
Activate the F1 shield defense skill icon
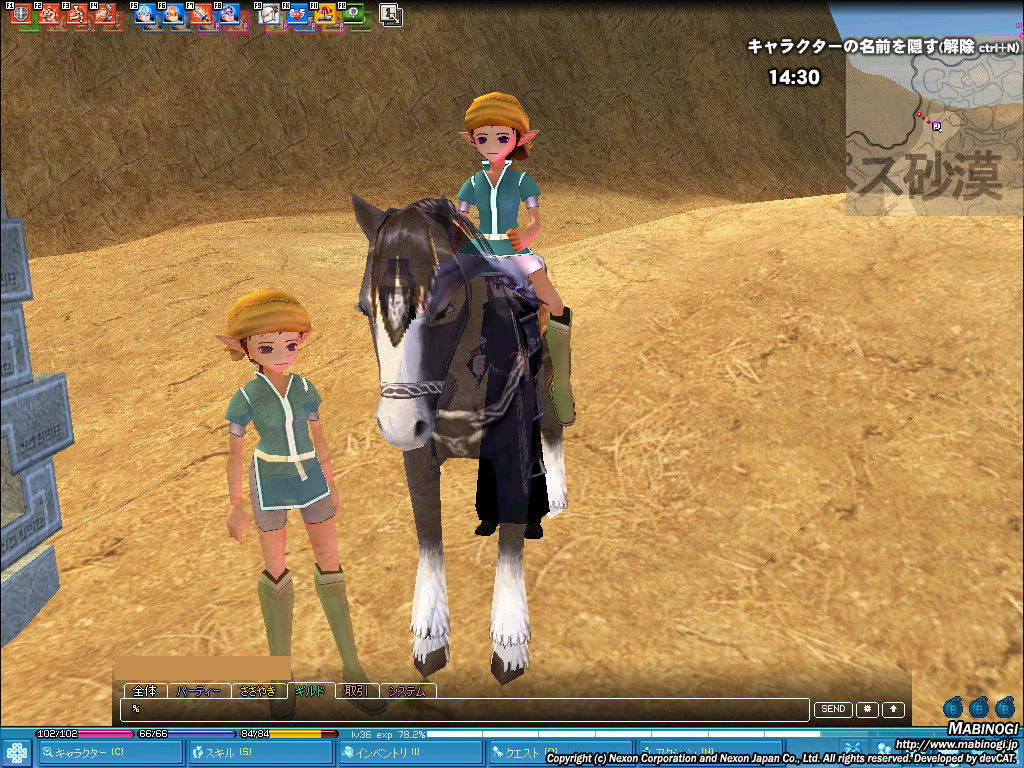pyautogui.click(x=21, y=13)
